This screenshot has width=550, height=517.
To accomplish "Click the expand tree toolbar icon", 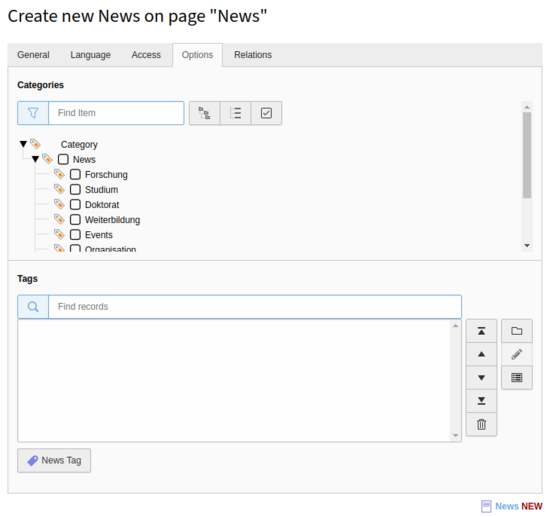I will pyautogui.click(x=204, y=113).
